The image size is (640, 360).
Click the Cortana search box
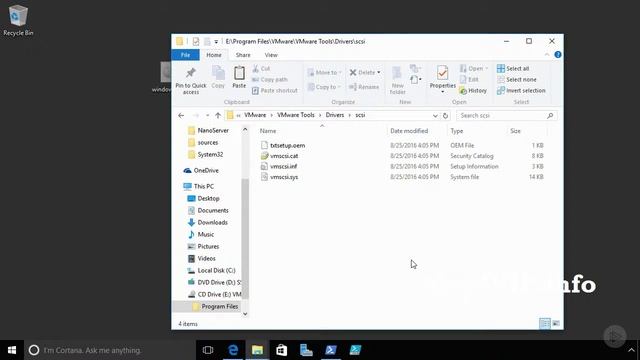(110, 350)
